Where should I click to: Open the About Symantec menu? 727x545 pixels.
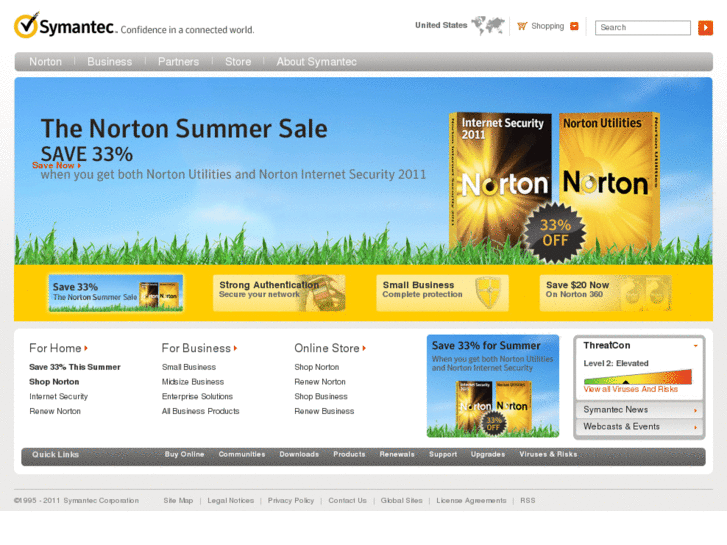[317, 62]
